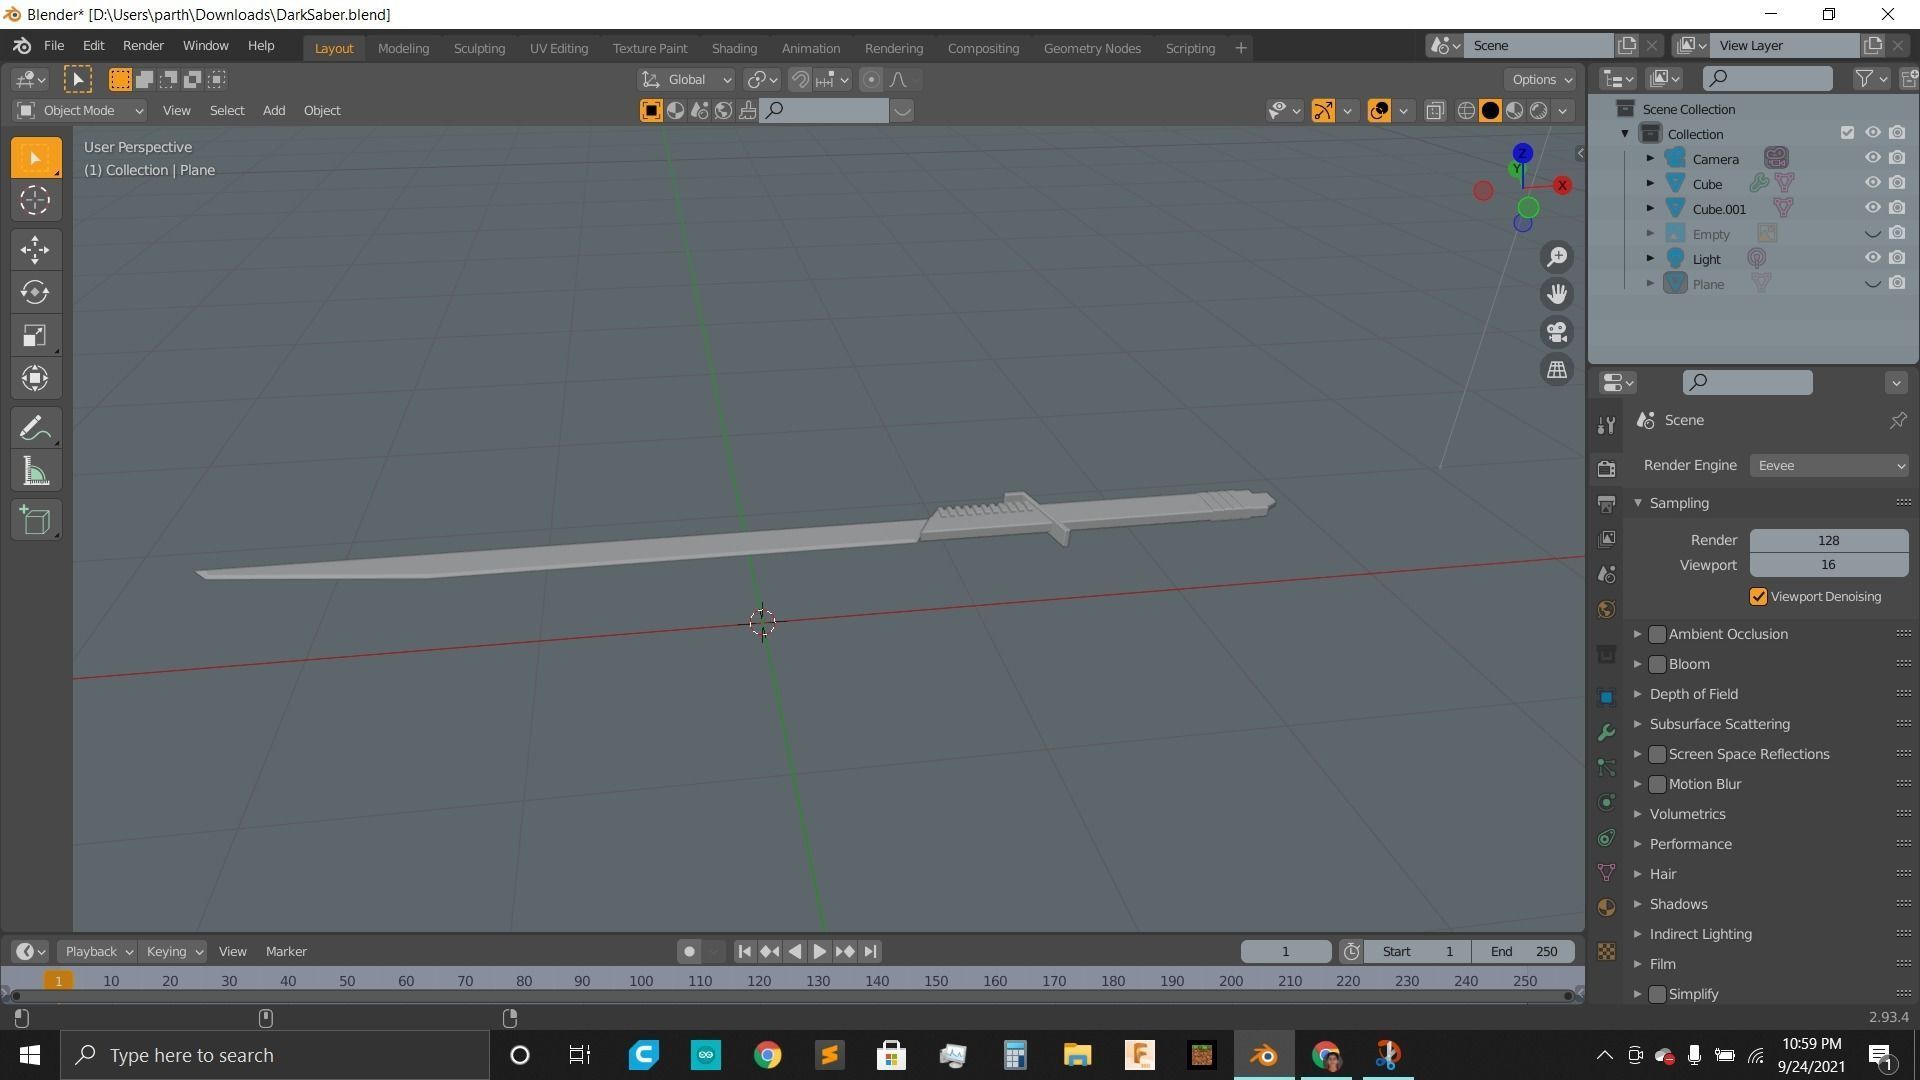Activate the Transform tool
Screen dimensions: 1920x1080
(35, 378)
